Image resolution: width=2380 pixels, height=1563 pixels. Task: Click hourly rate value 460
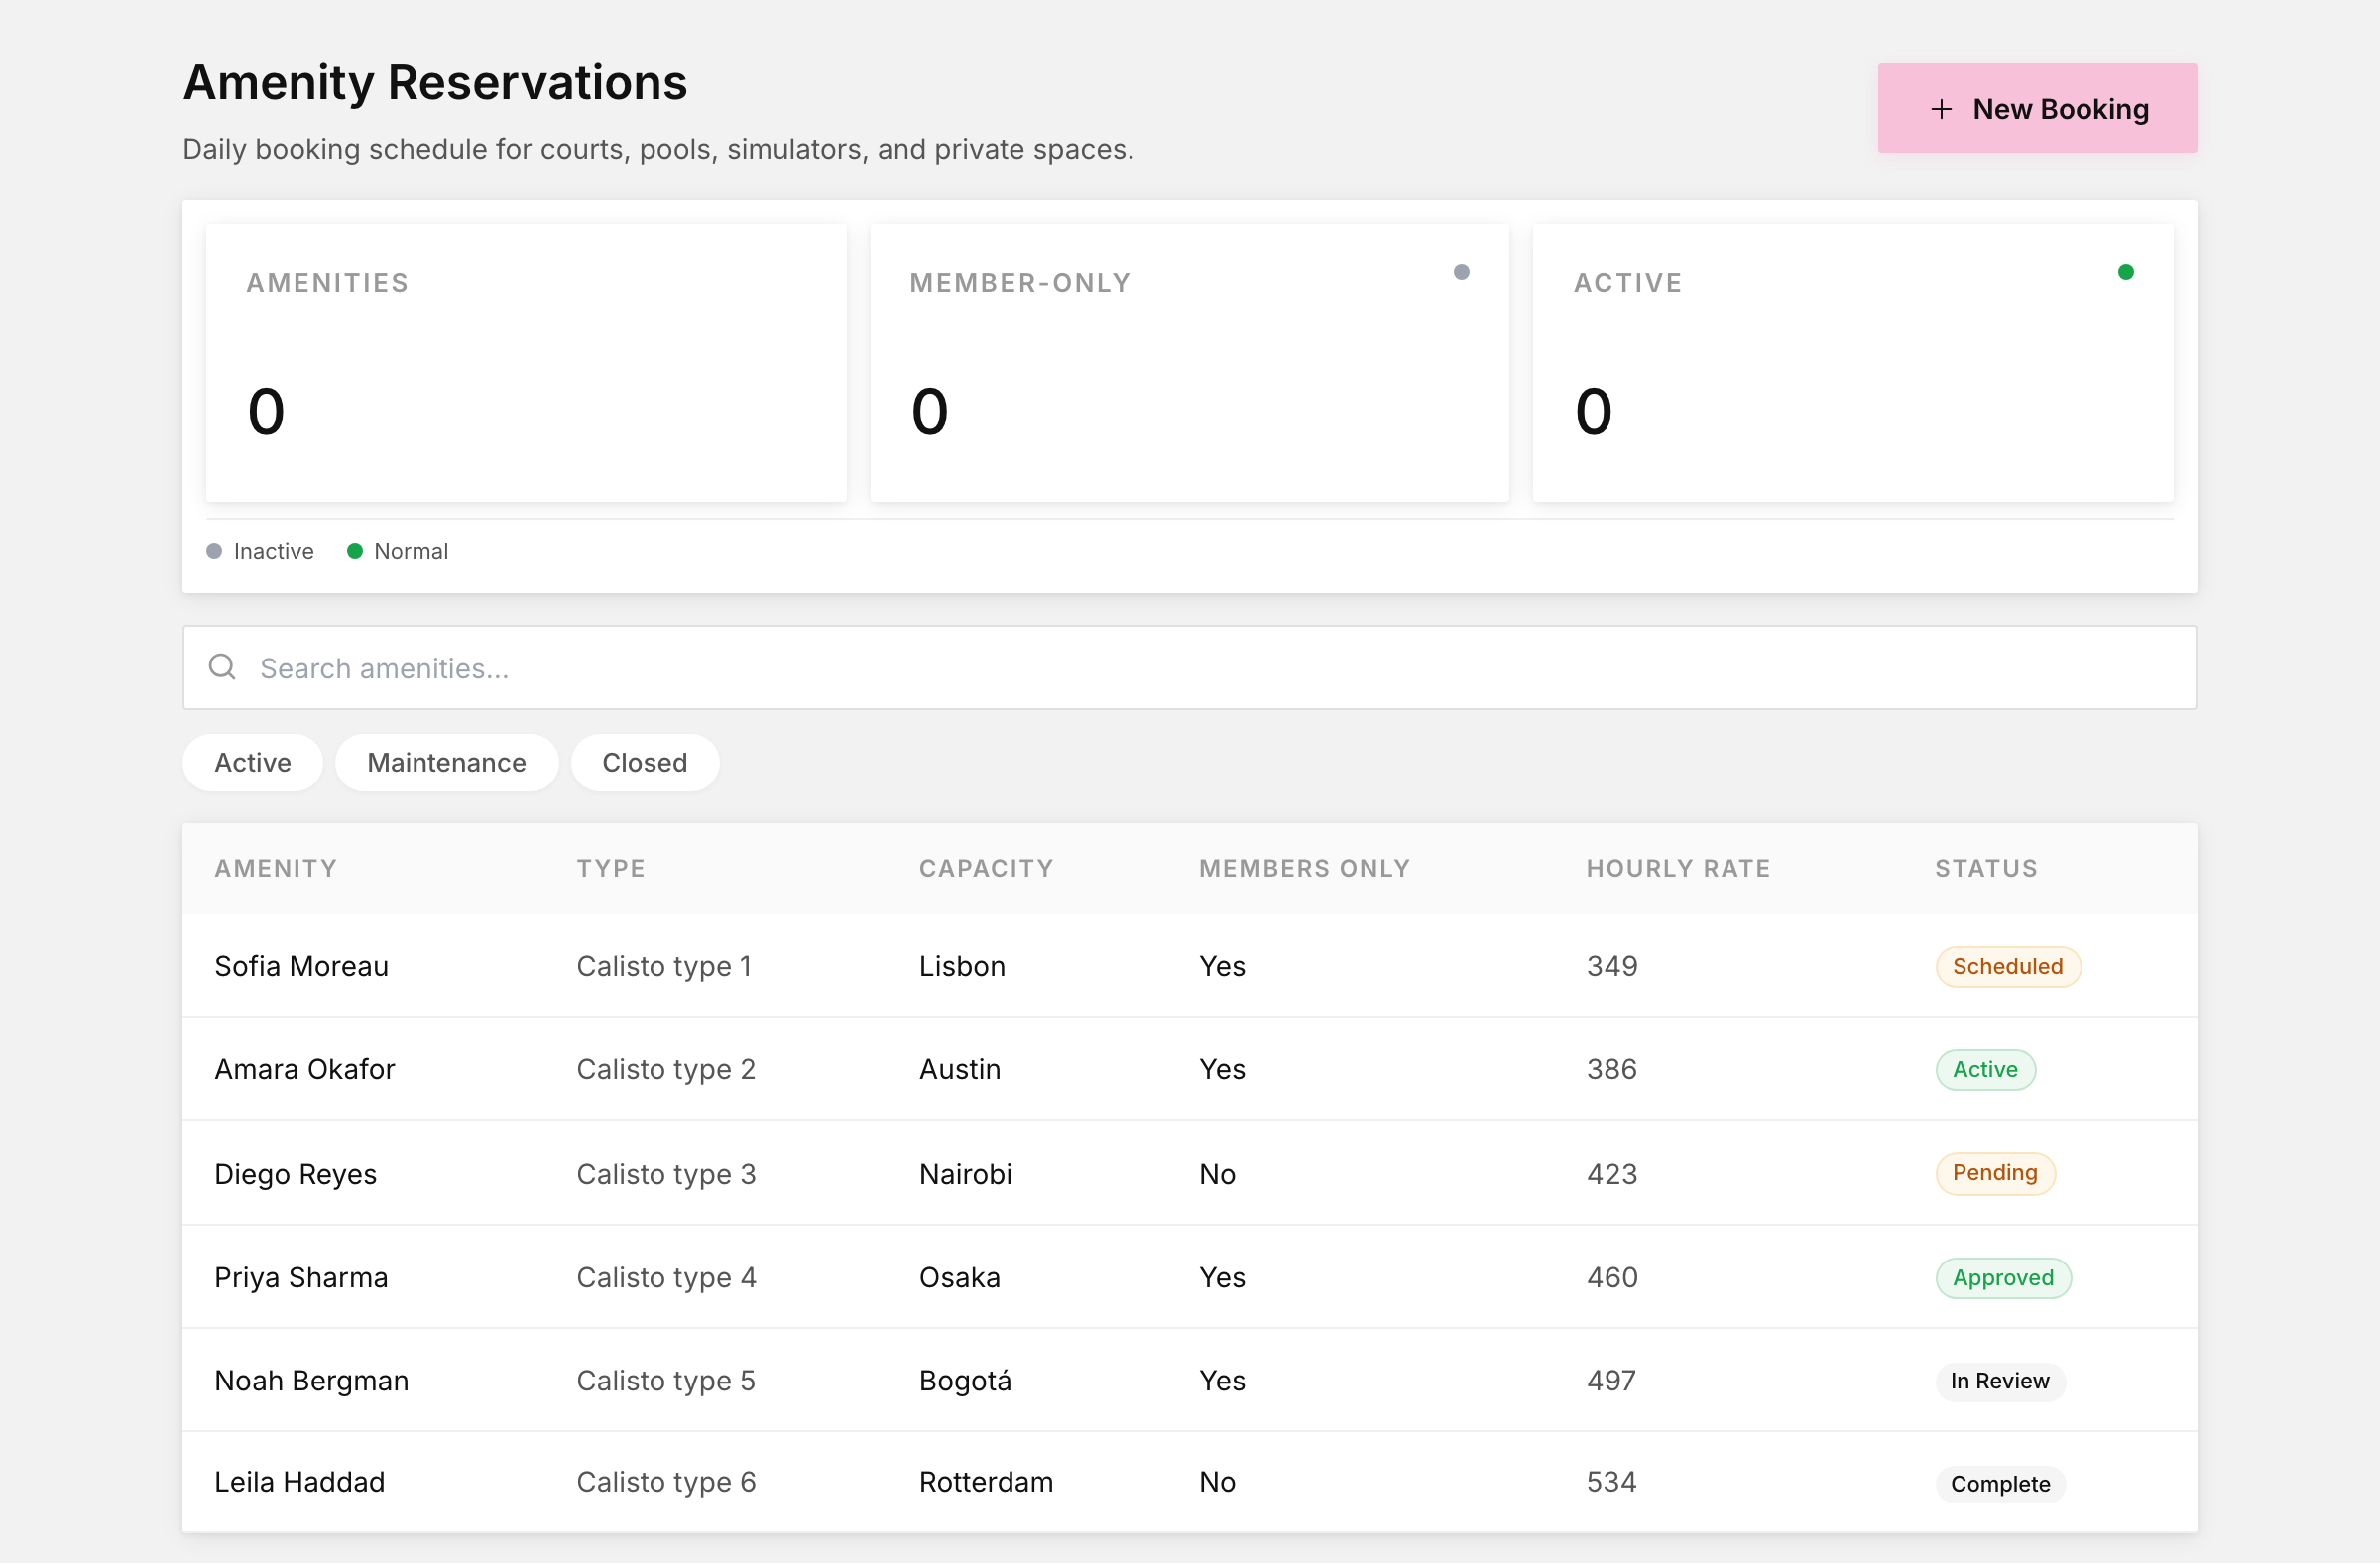point(1612,1278)
